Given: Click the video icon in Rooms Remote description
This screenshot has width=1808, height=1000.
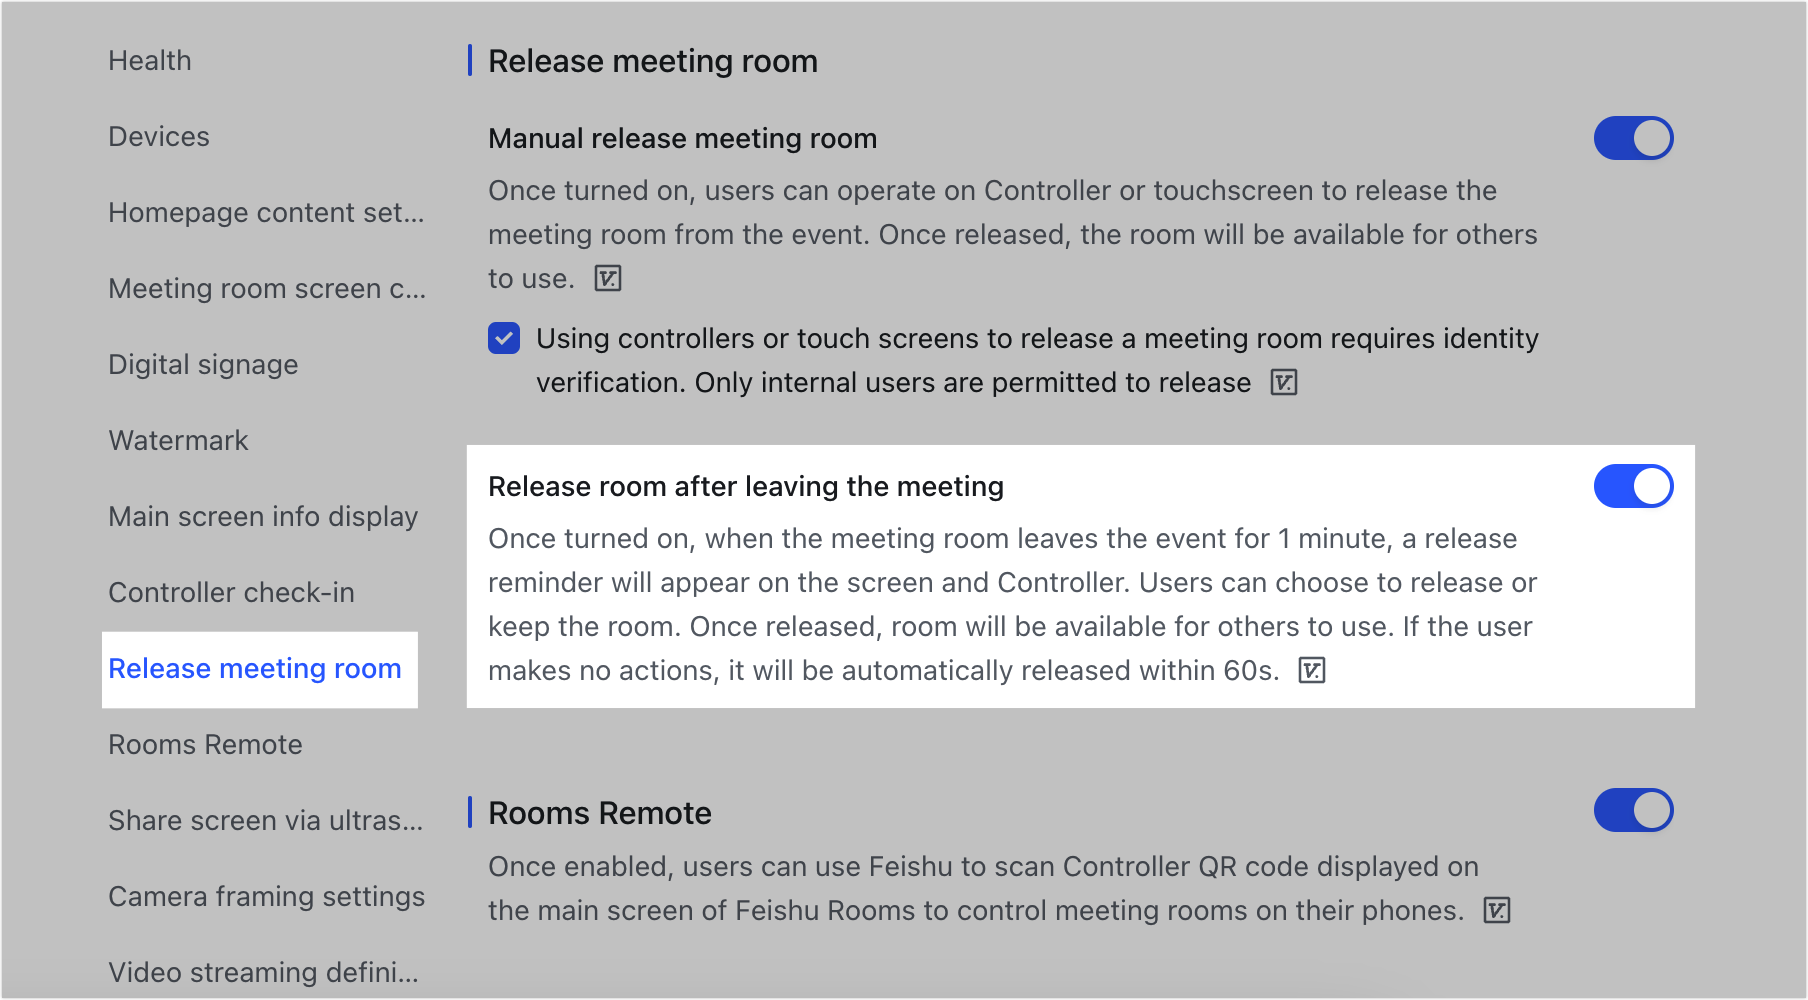Looking at the screenshot, I should click(1496, 910).
